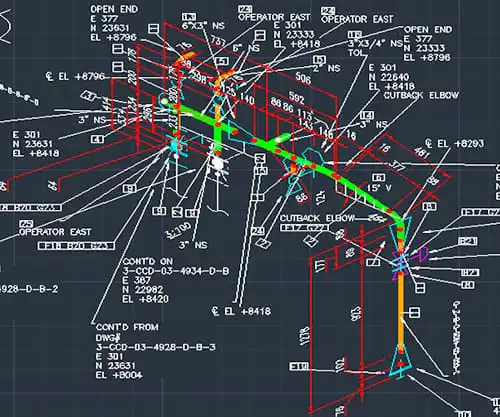
Task: Select the white pipe fitting below the green riser
Action: point(218,164)
